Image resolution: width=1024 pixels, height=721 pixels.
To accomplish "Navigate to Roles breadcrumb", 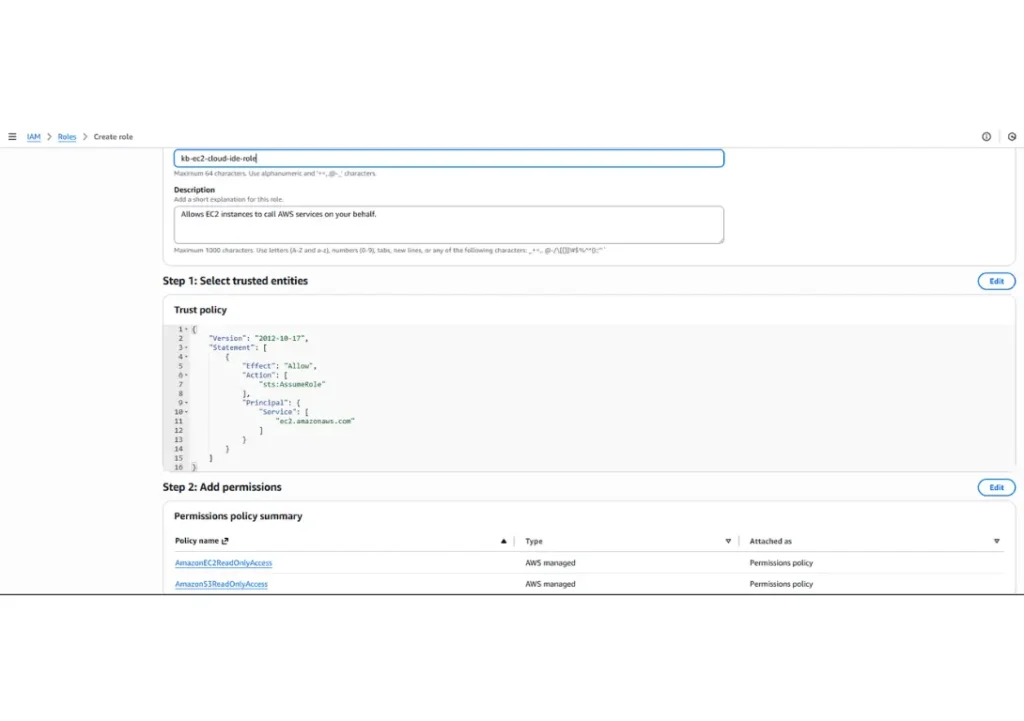I will pyautogui.click(x=66, y=137).
